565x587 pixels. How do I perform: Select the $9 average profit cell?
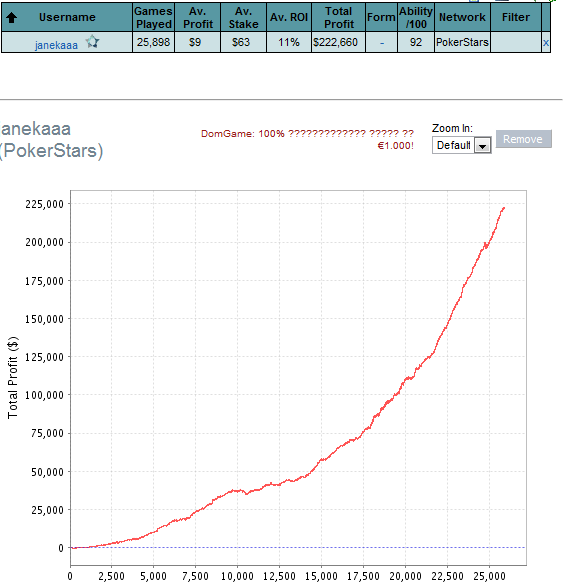coord(198,42)
